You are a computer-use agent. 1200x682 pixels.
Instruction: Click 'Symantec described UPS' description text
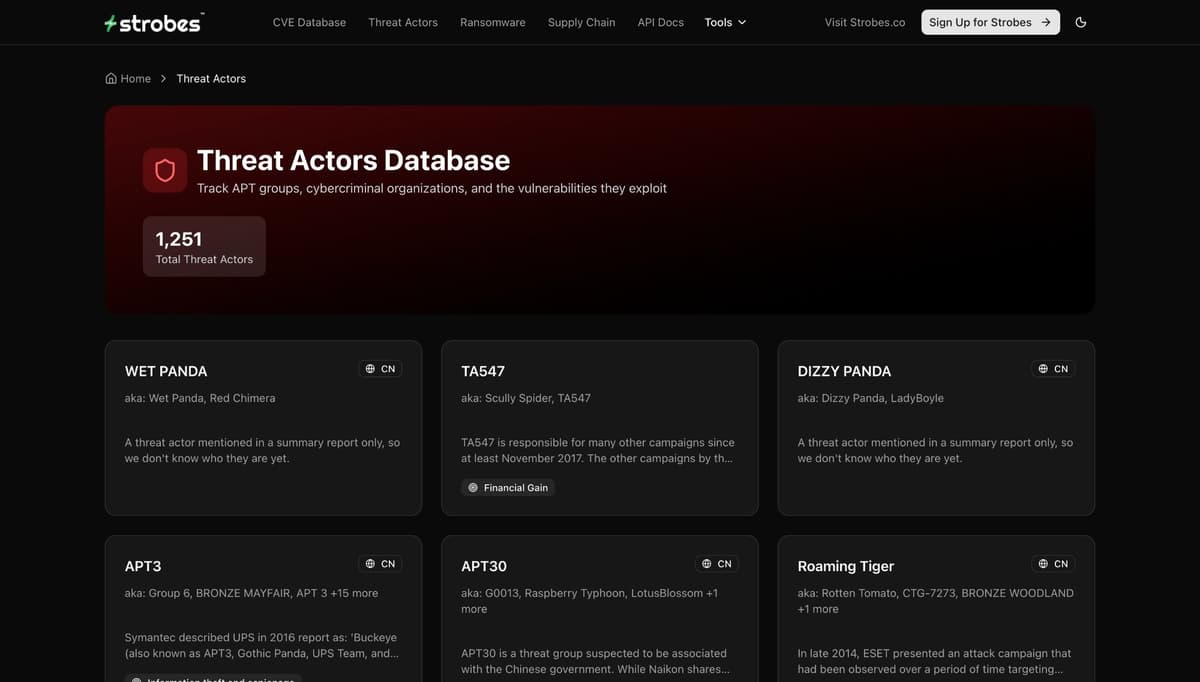coord(262,645)
